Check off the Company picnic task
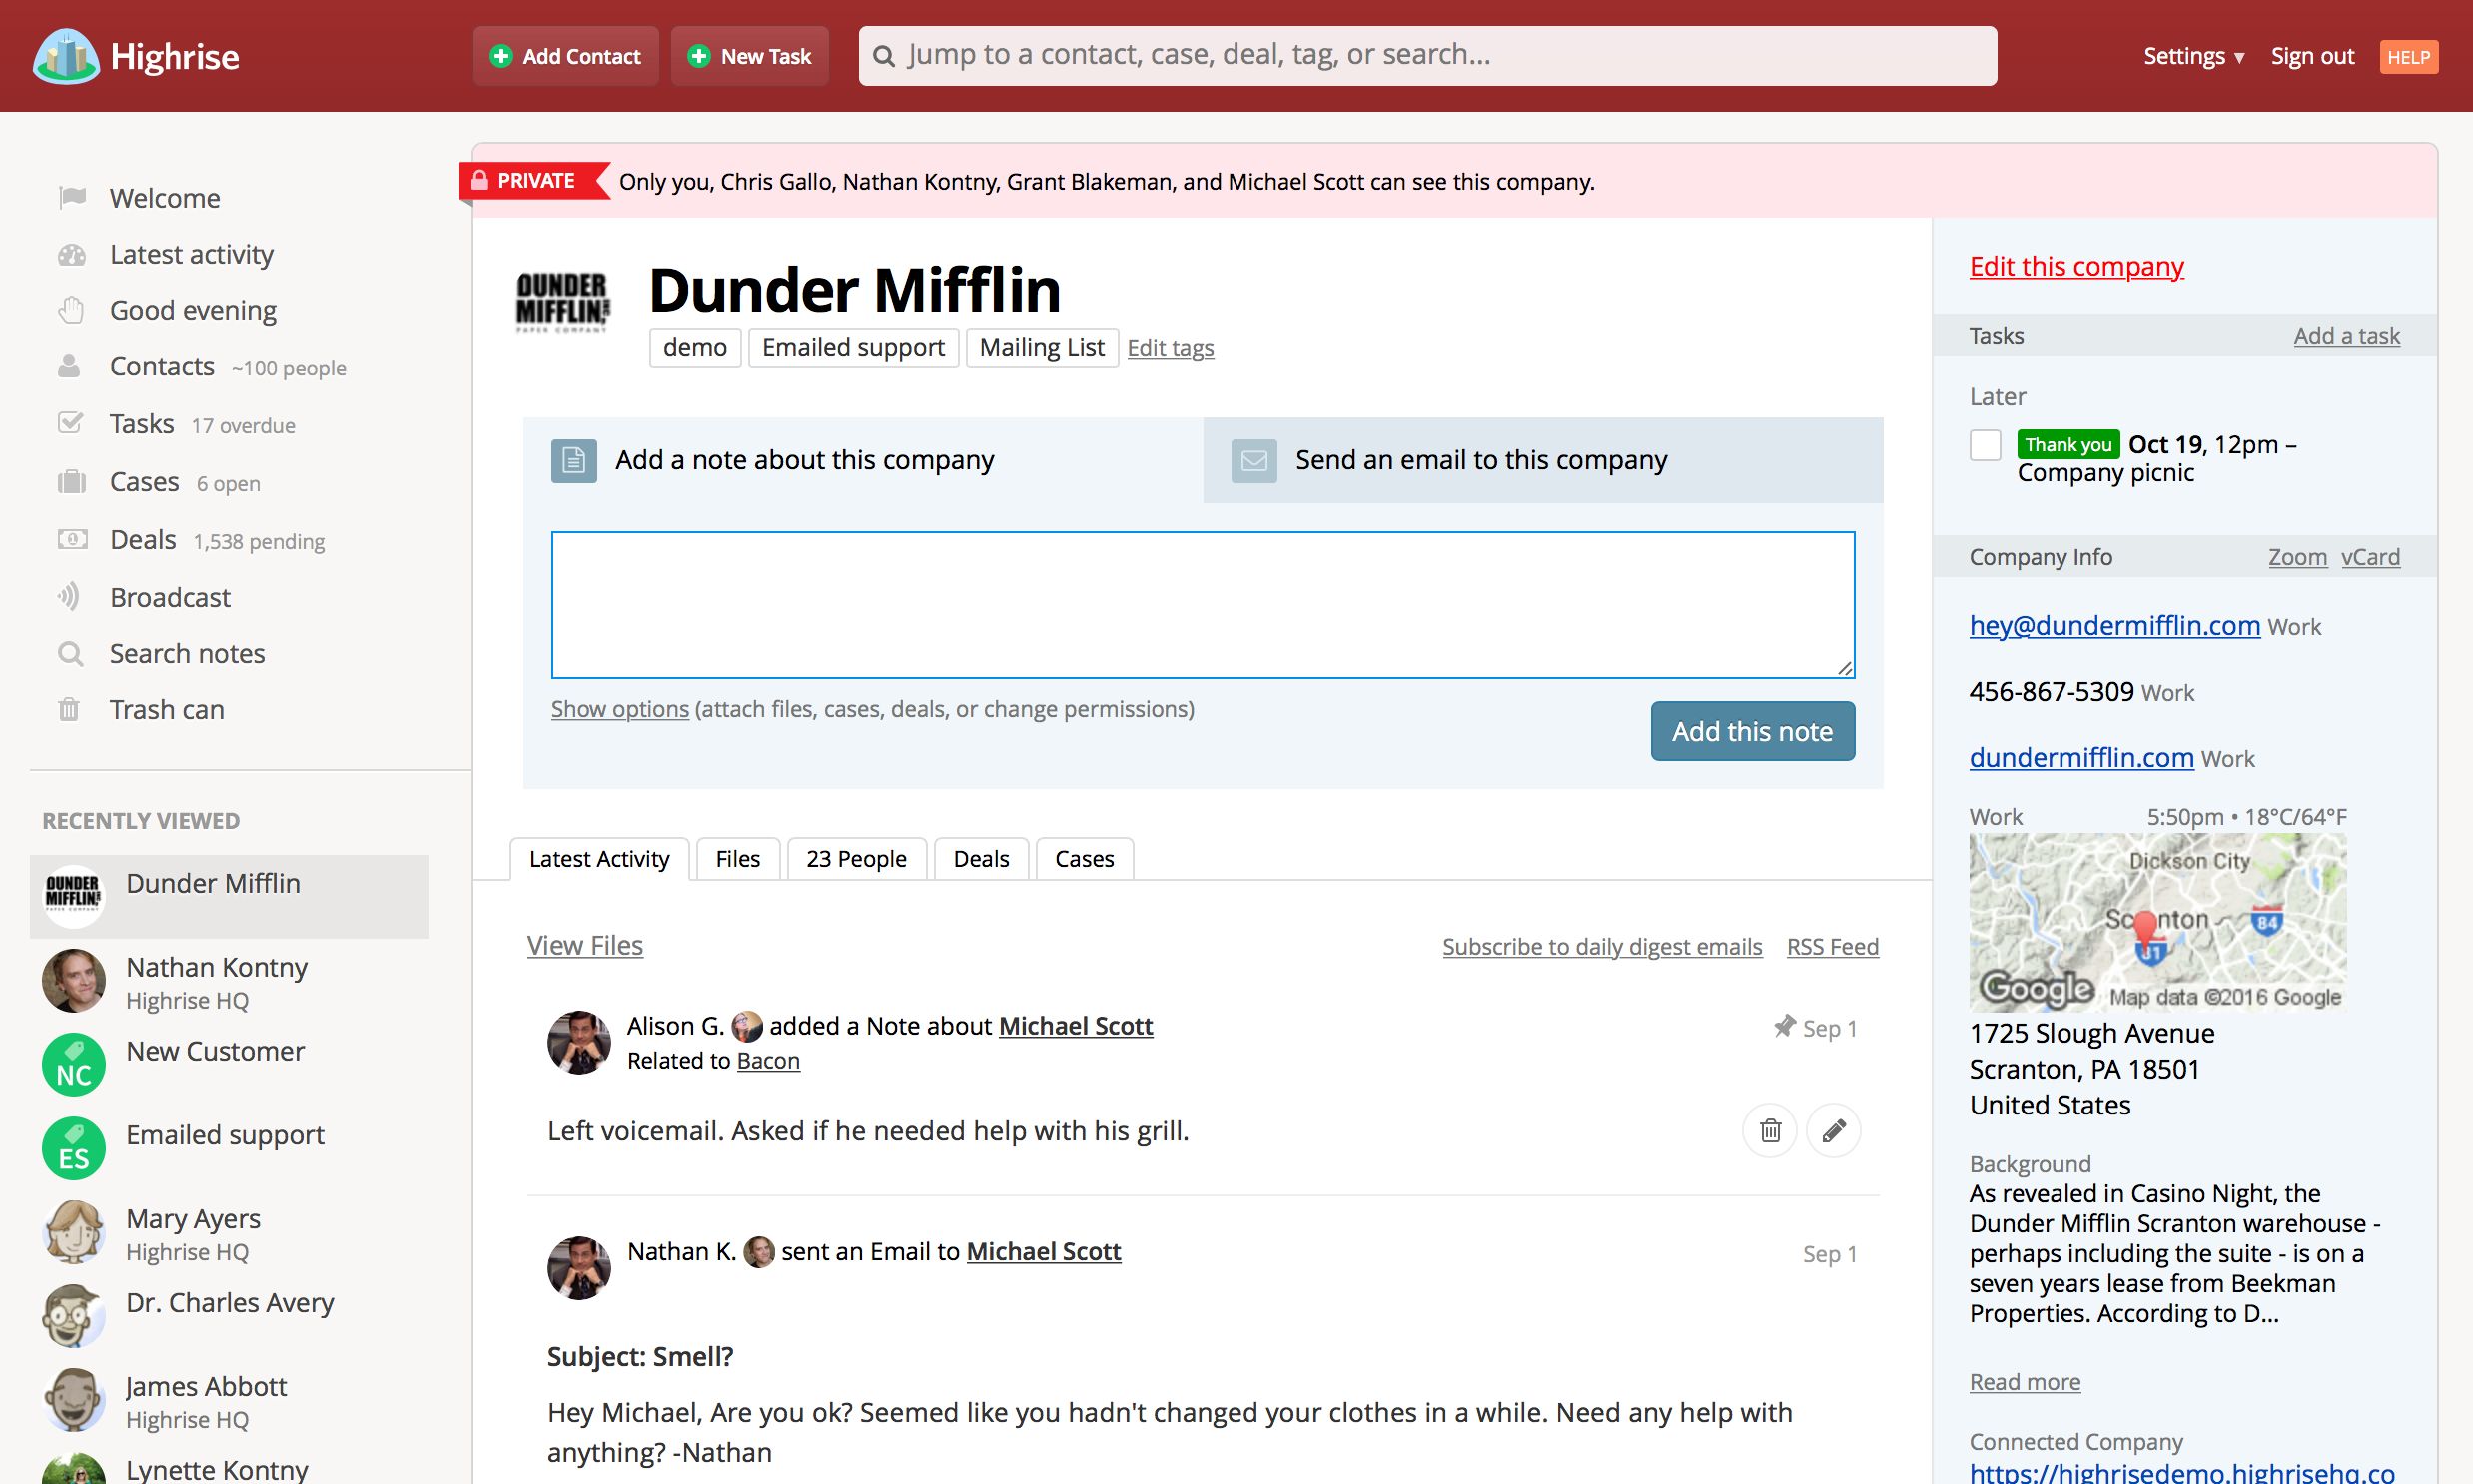The height and width of the screenshot is (1484, 2473). (x=1984, y=445)
